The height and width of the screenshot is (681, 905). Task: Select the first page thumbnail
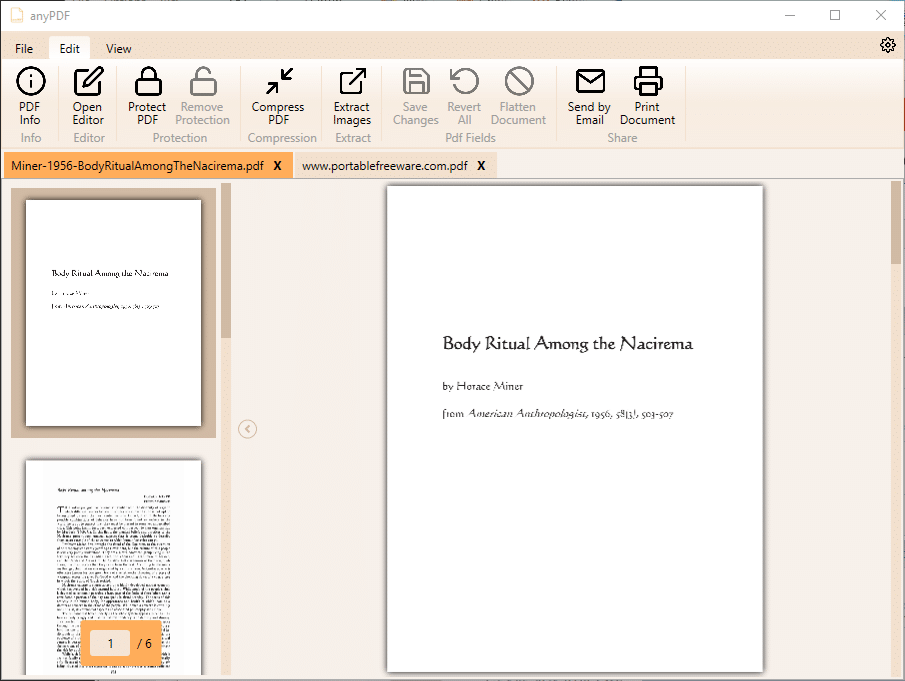coord(113,312)
